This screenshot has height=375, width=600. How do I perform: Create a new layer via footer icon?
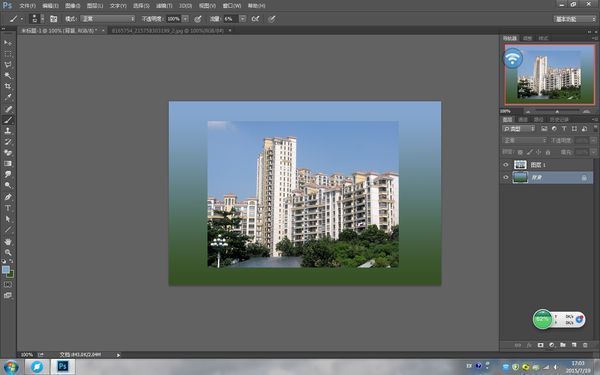pyautogui.click(x=574, y=345)
